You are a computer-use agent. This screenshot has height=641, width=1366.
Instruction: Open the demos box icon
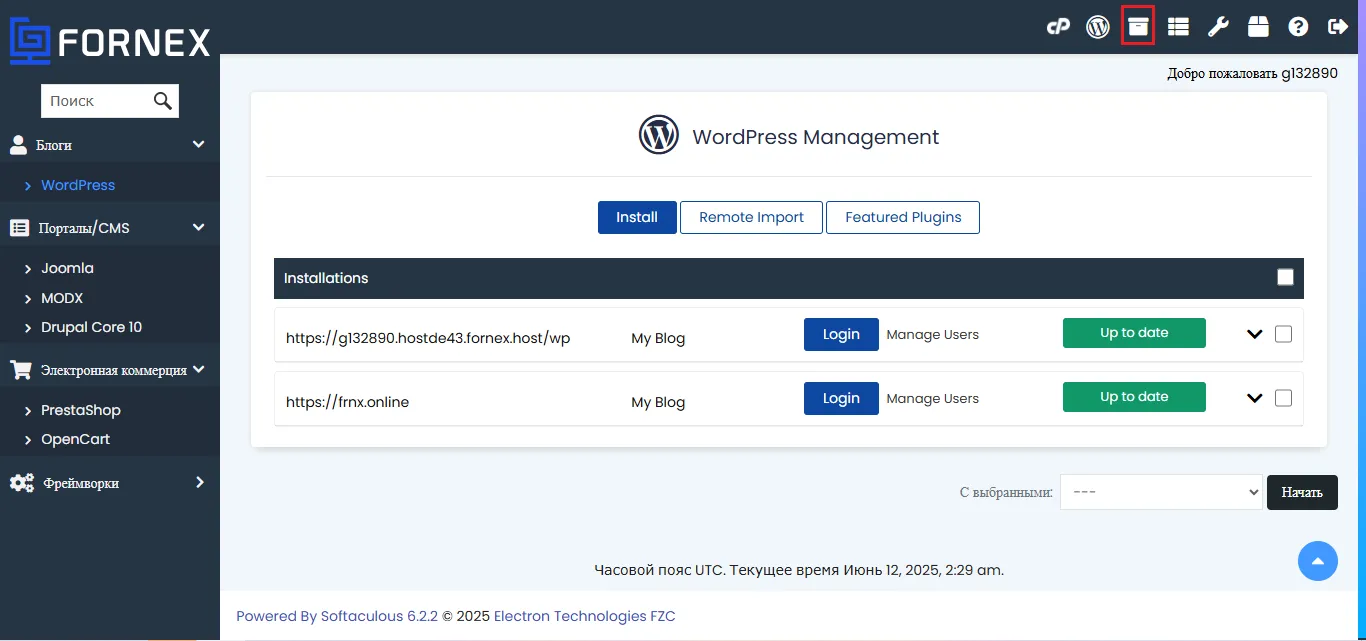pyautogui.click(x=1258, y=27)
